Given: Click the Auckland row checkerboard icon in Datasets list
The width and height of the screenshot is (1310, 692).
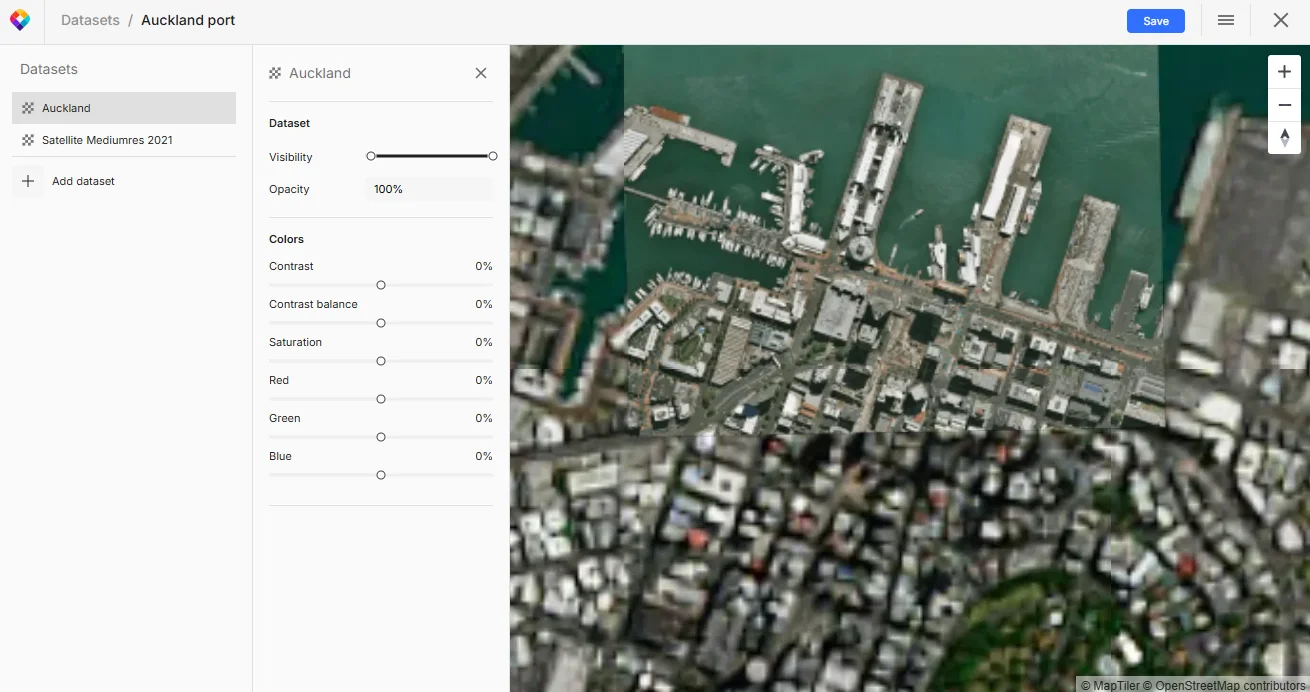Looking at the screenshot, I should pyautogui.click(x=28, y=108).
